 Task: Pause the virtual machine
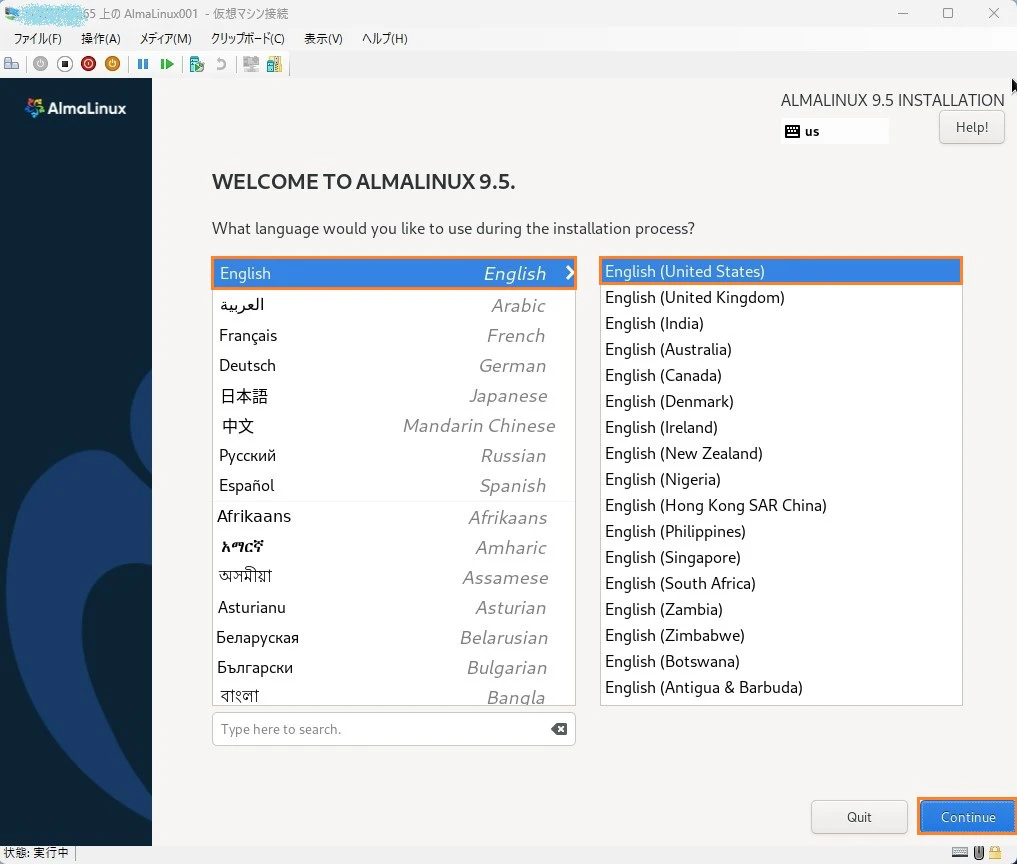tap(143, 64)
